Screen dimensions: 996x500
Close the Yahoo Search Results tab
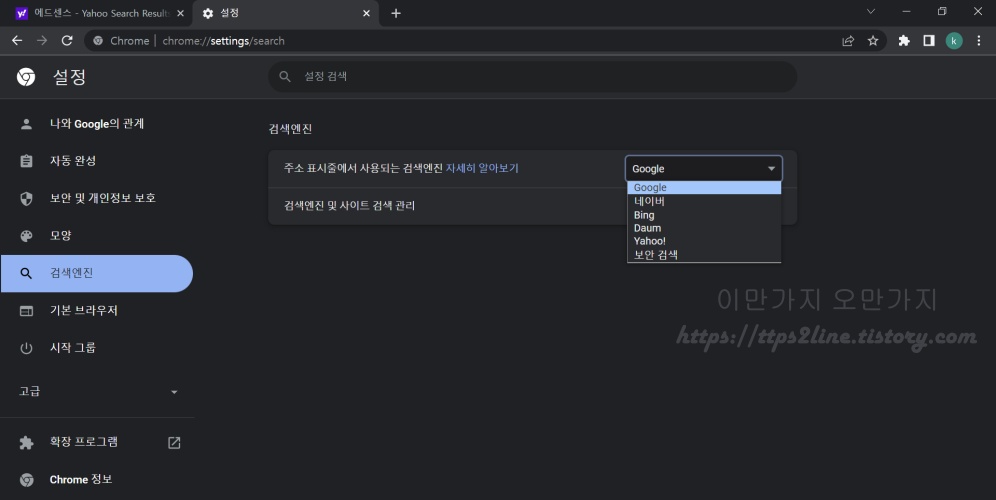click(180, 13)
